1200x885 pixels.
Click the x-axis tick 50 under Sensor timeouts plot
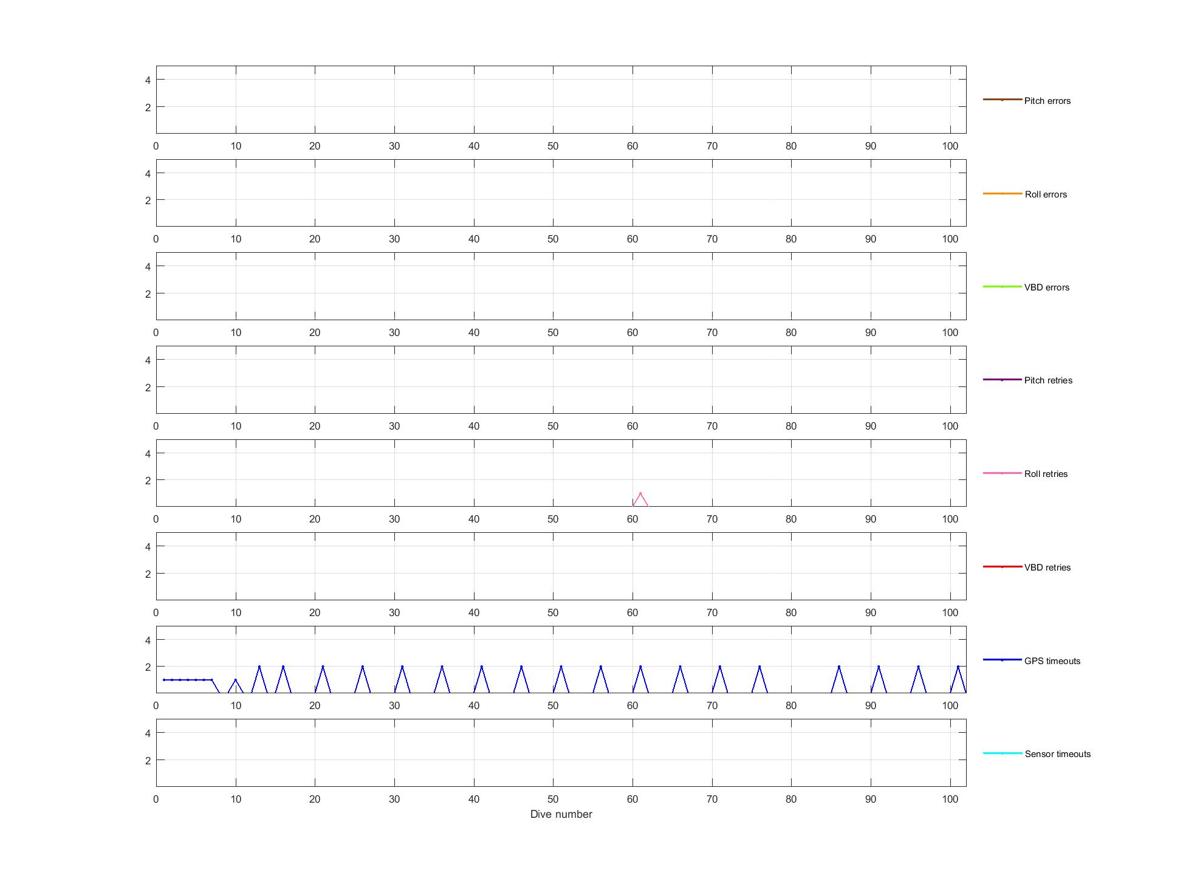pos(553,799)
